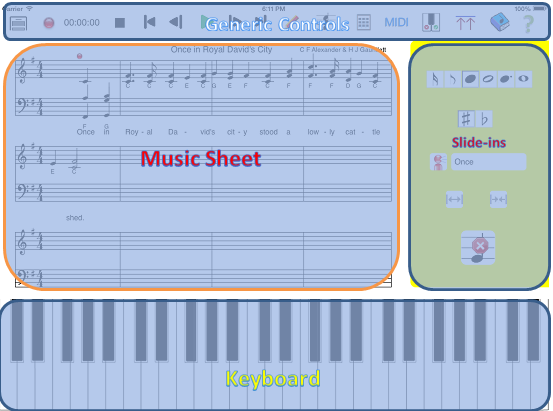Narrow spacing with the compress arrows button
The width and height of the screenshot is (553, 411).
[498, 200]
